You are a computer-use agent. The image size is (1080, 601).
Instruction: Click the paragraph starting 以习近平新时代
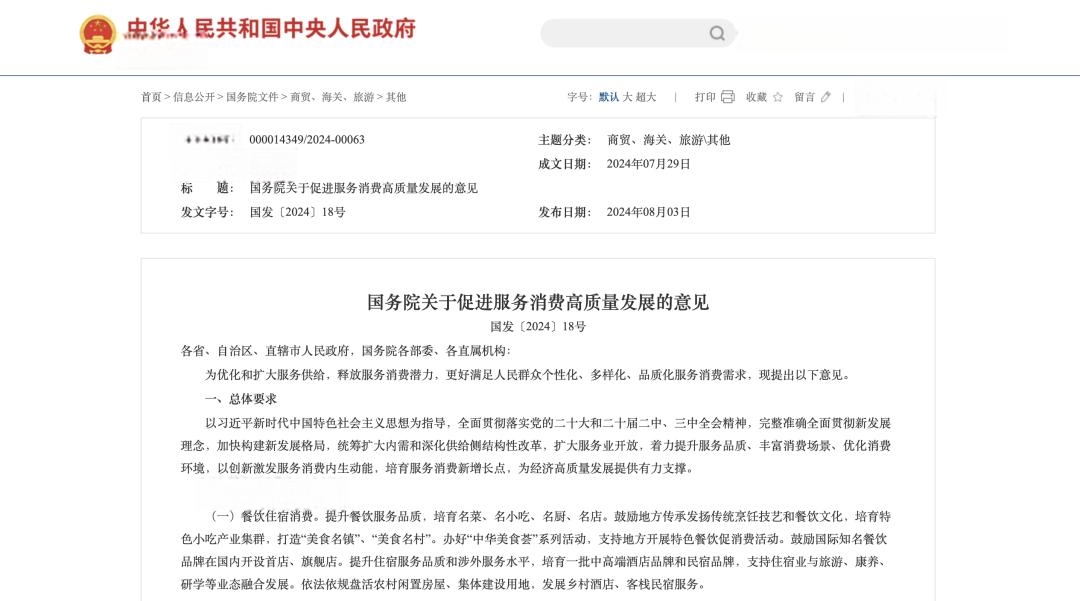[536, 445]
